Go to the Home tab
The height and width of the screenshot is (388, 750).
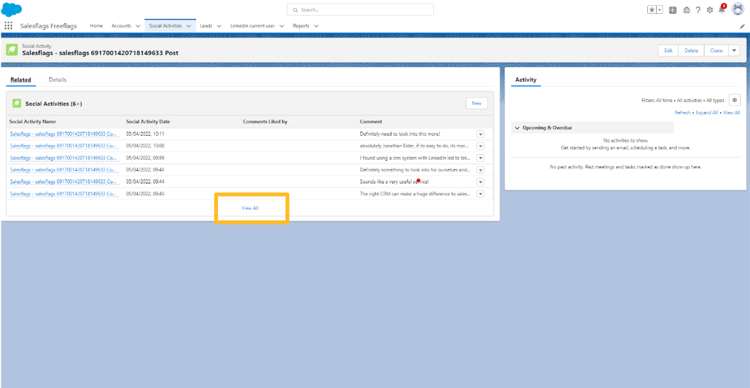(96, 26)
